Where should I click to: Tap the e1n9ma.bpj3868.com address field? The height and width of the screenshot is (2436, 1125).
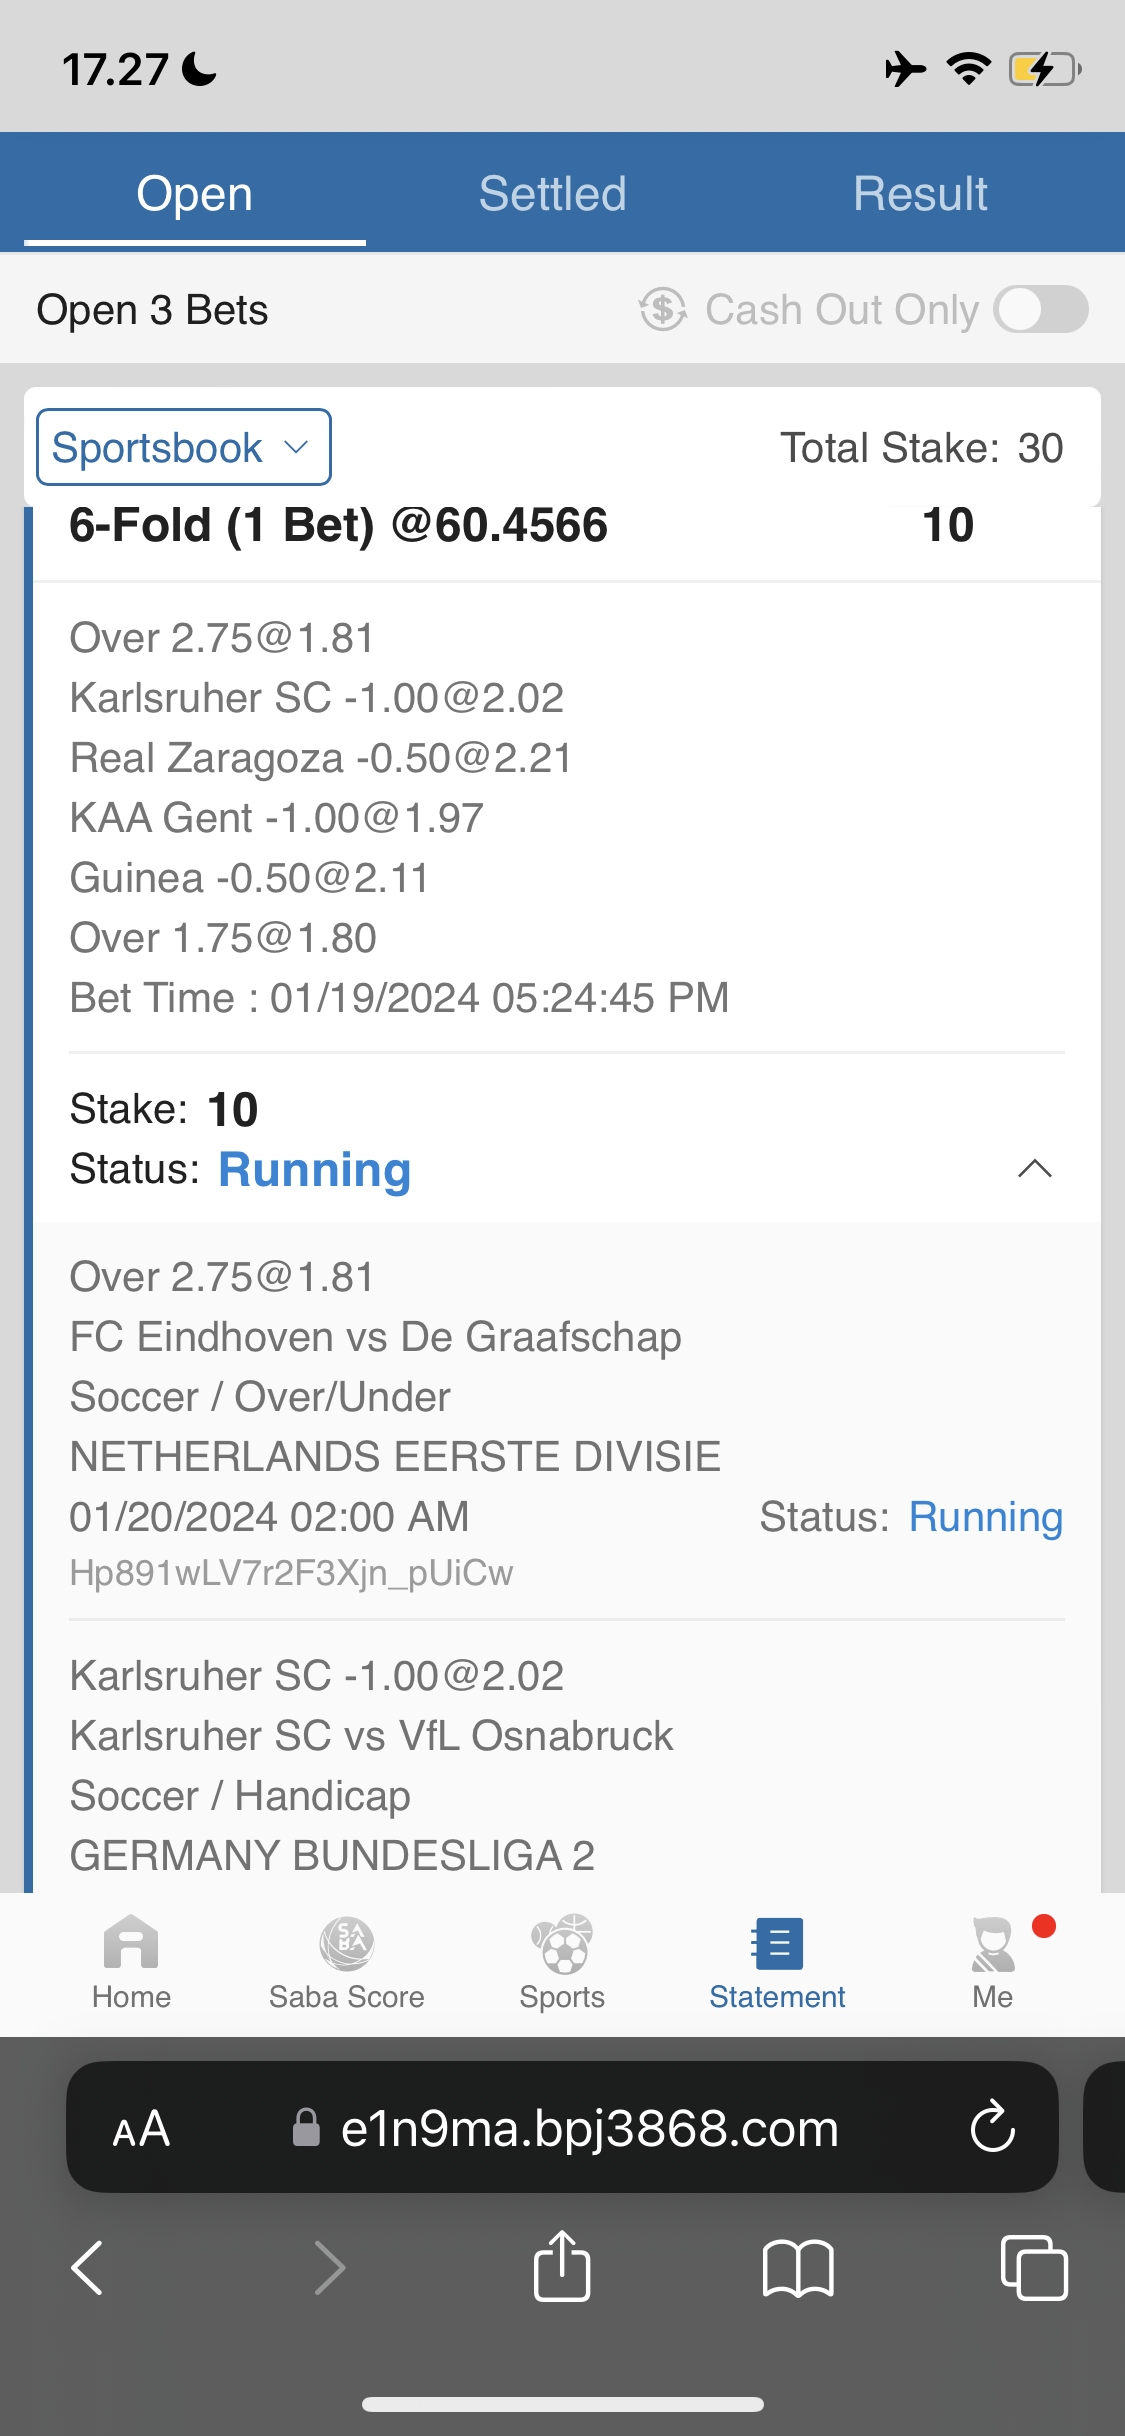pos(590,2128)
